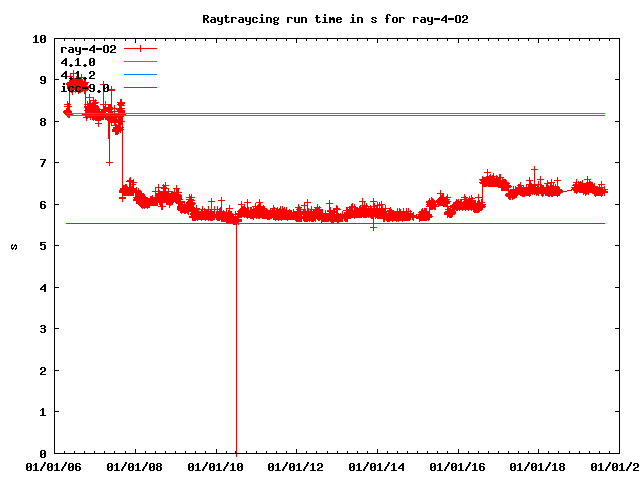The width and height of the screenshot is (640, 480).
Task: Click the 01/01/08 x-axis date
Action: pos(135,467)
